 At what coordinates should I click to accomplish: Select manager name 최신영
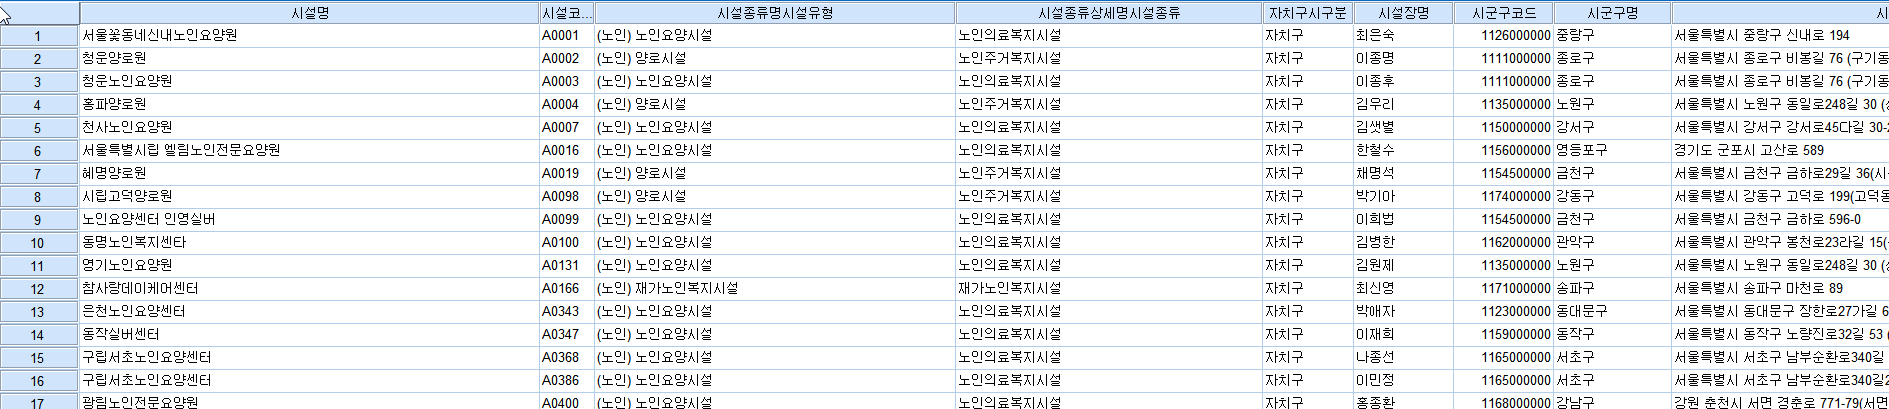[1403, 288]
